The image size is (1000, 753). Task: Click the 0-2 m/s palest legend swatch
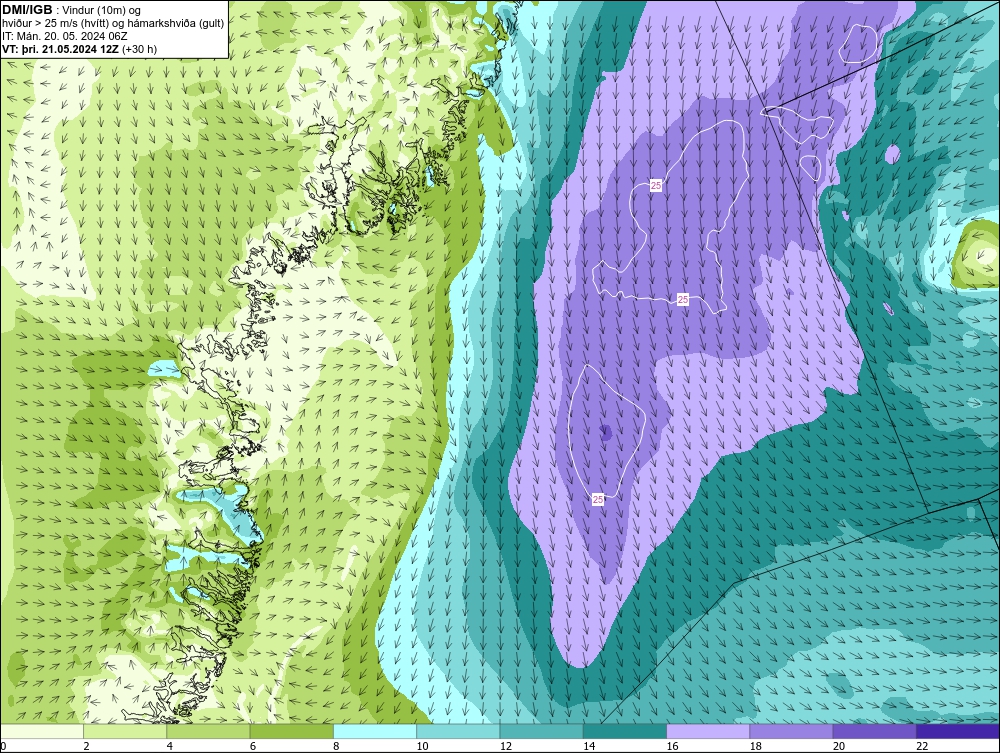point(41,731)
